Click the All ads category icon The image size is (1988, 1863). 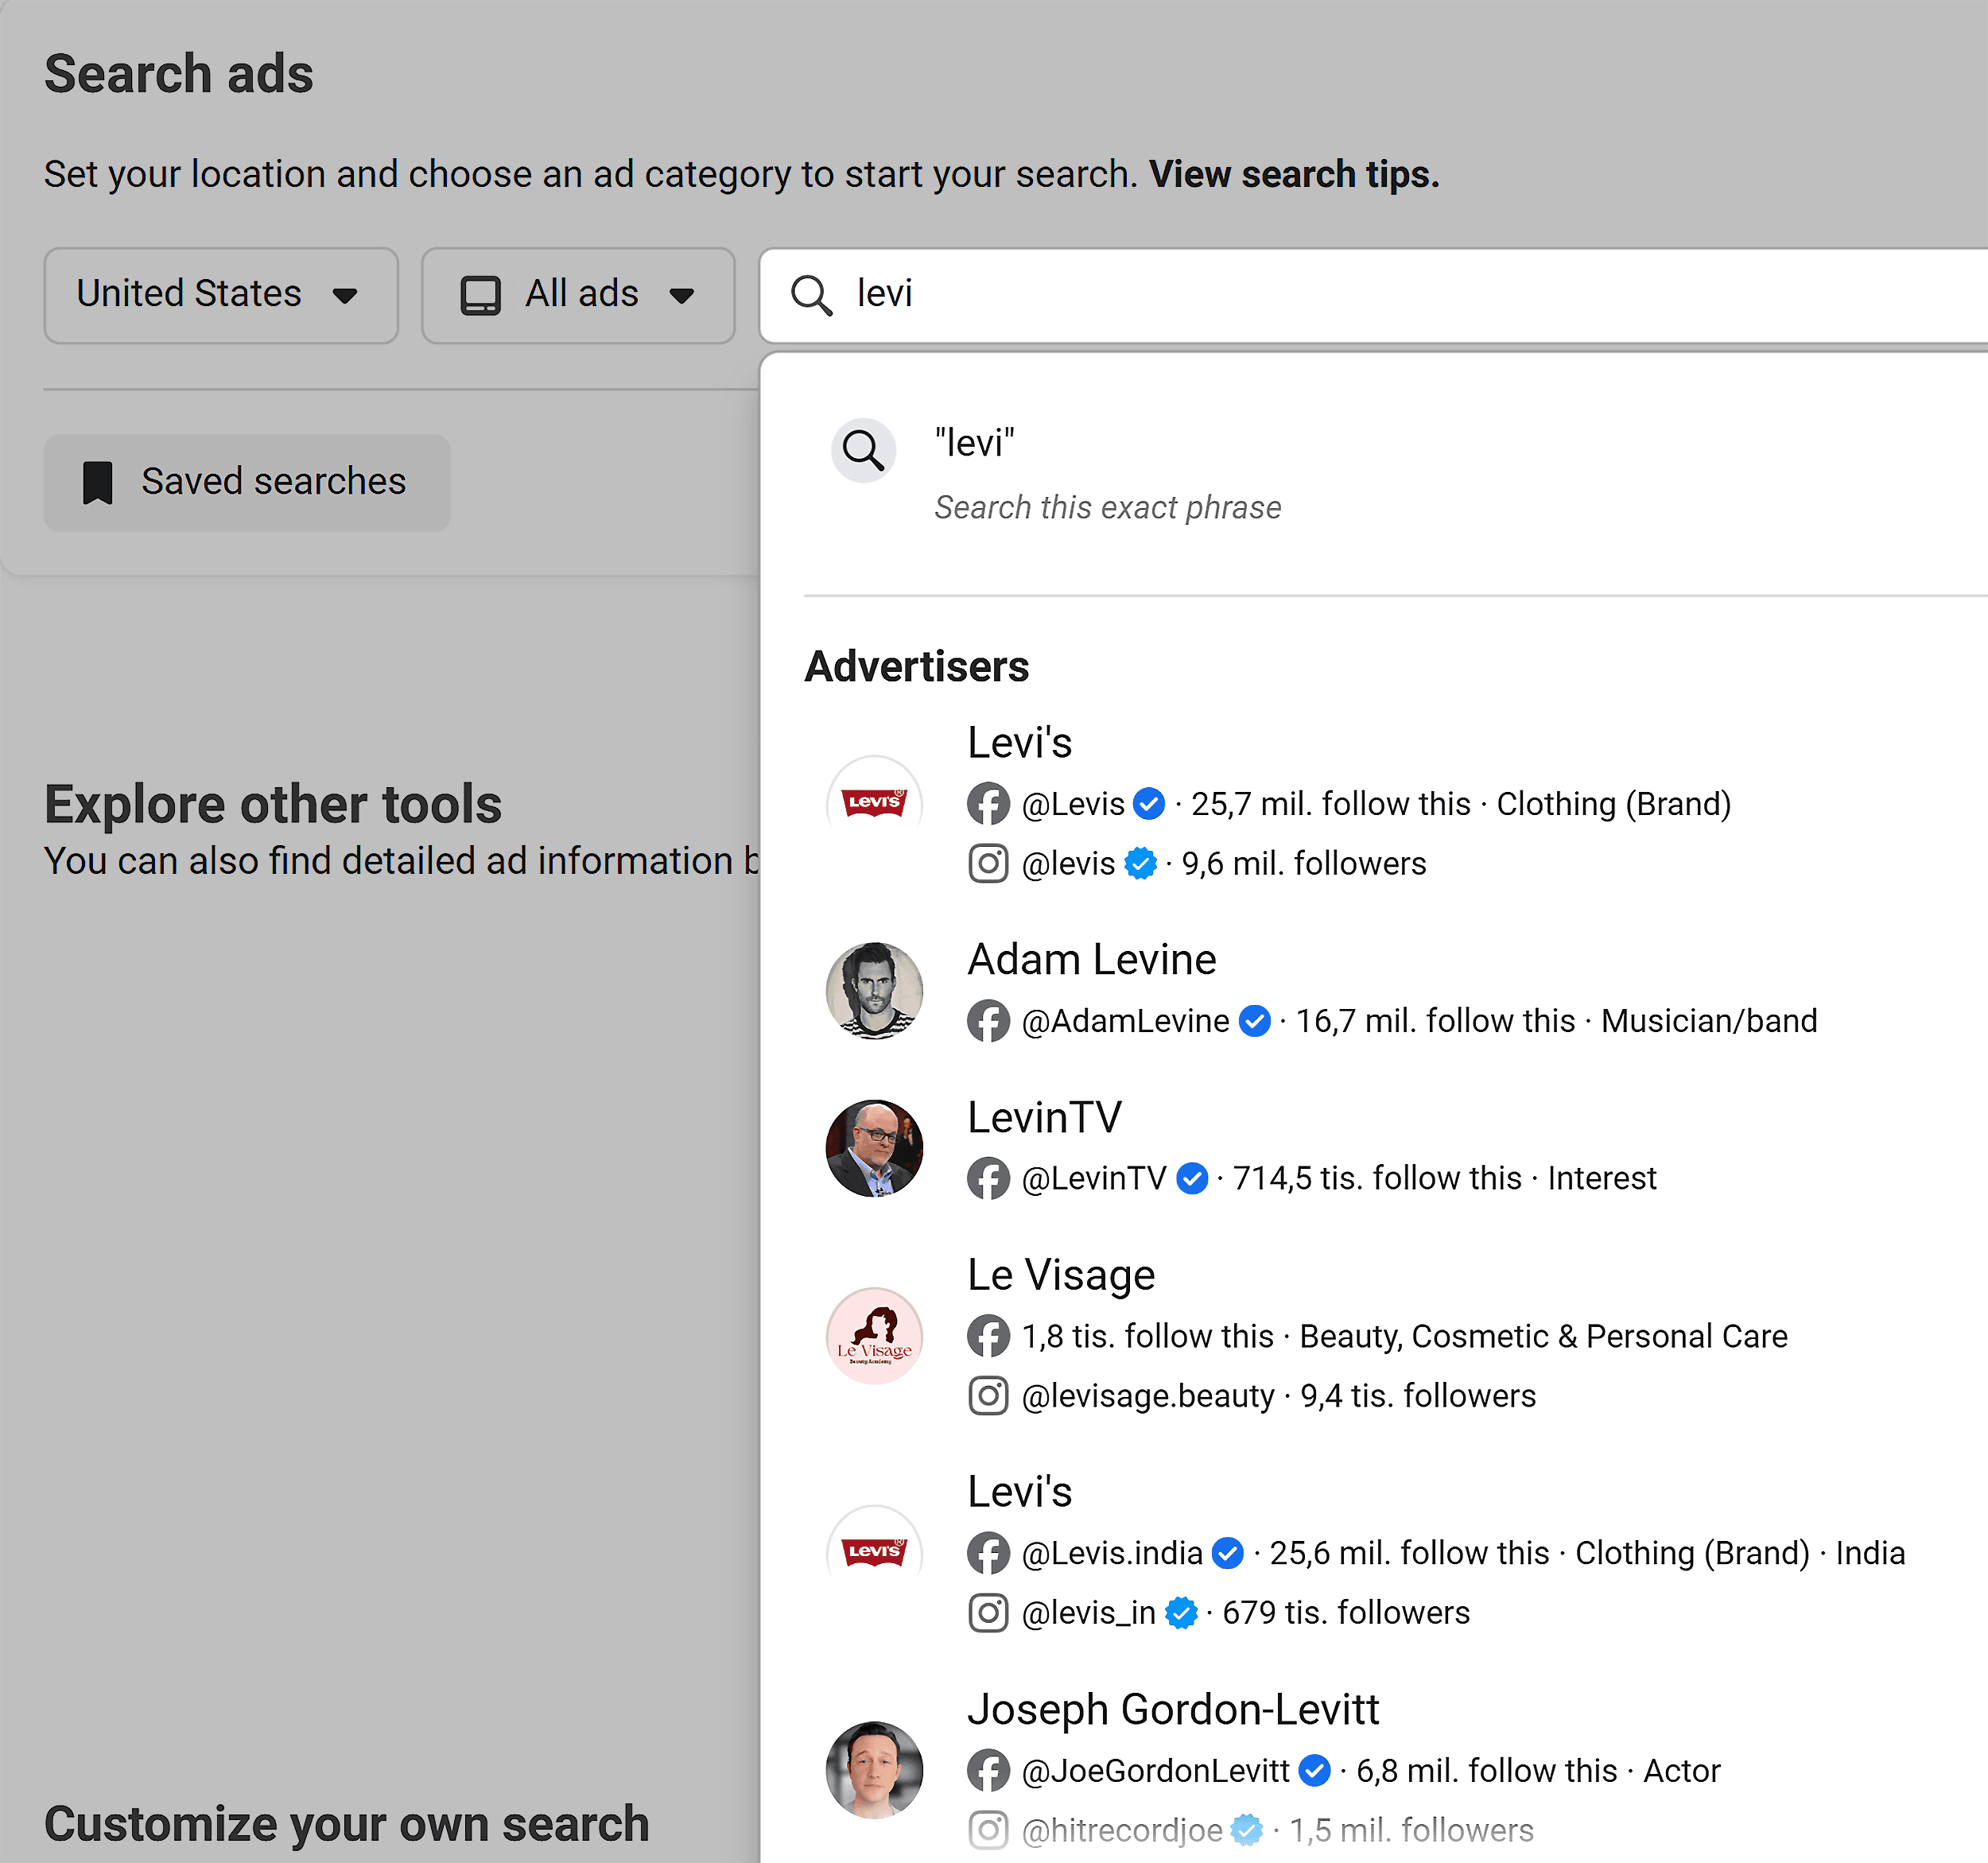(x=480, y=296)
